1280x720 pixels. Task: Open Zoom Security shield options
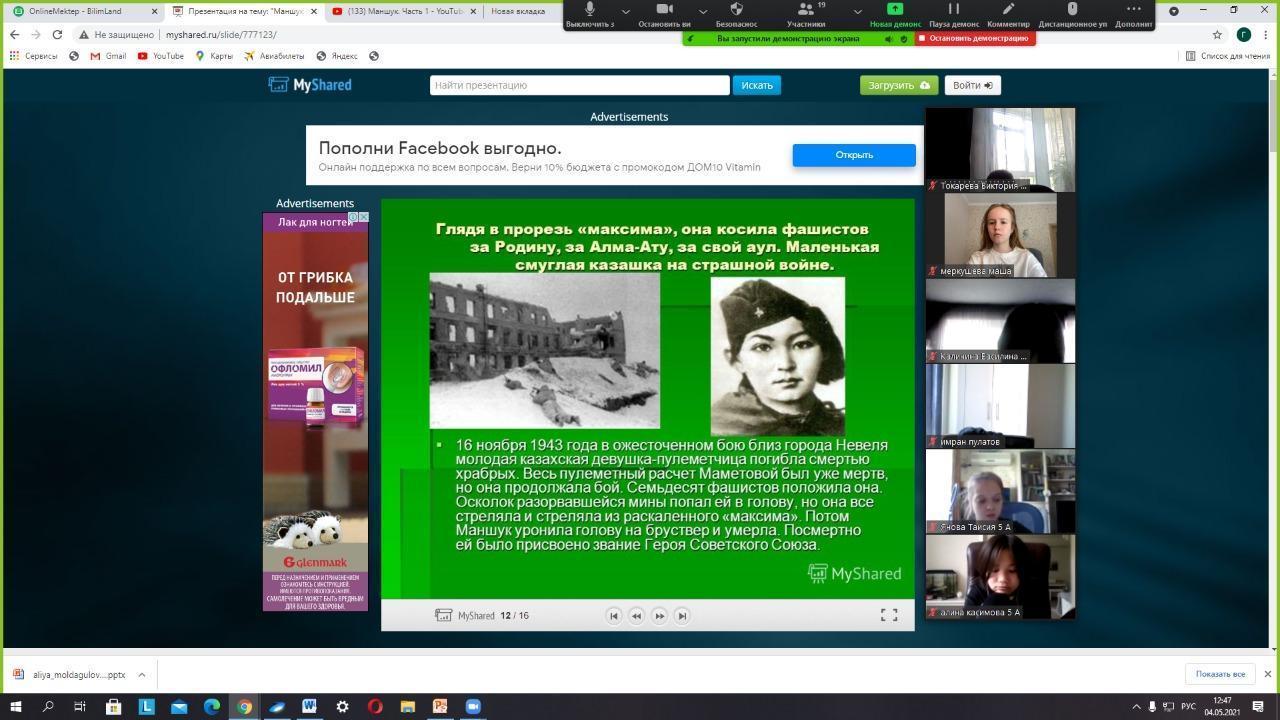click(x=736, y=12)
